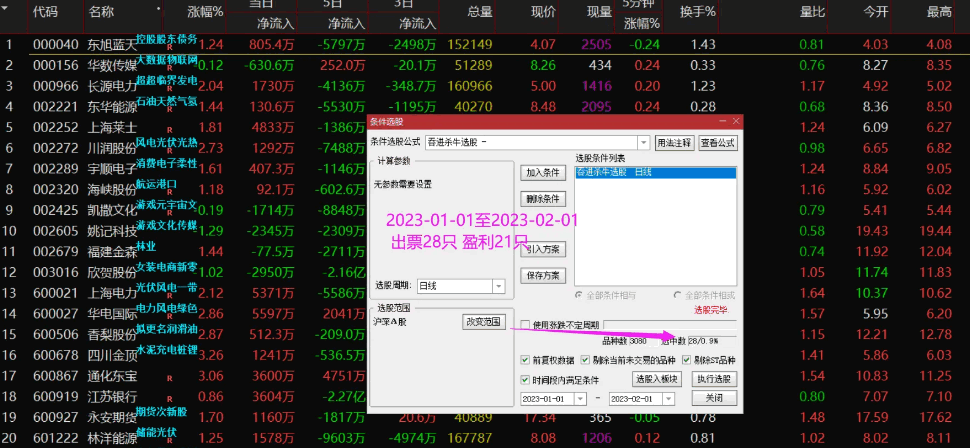Sort by 量比 column header

813,11
